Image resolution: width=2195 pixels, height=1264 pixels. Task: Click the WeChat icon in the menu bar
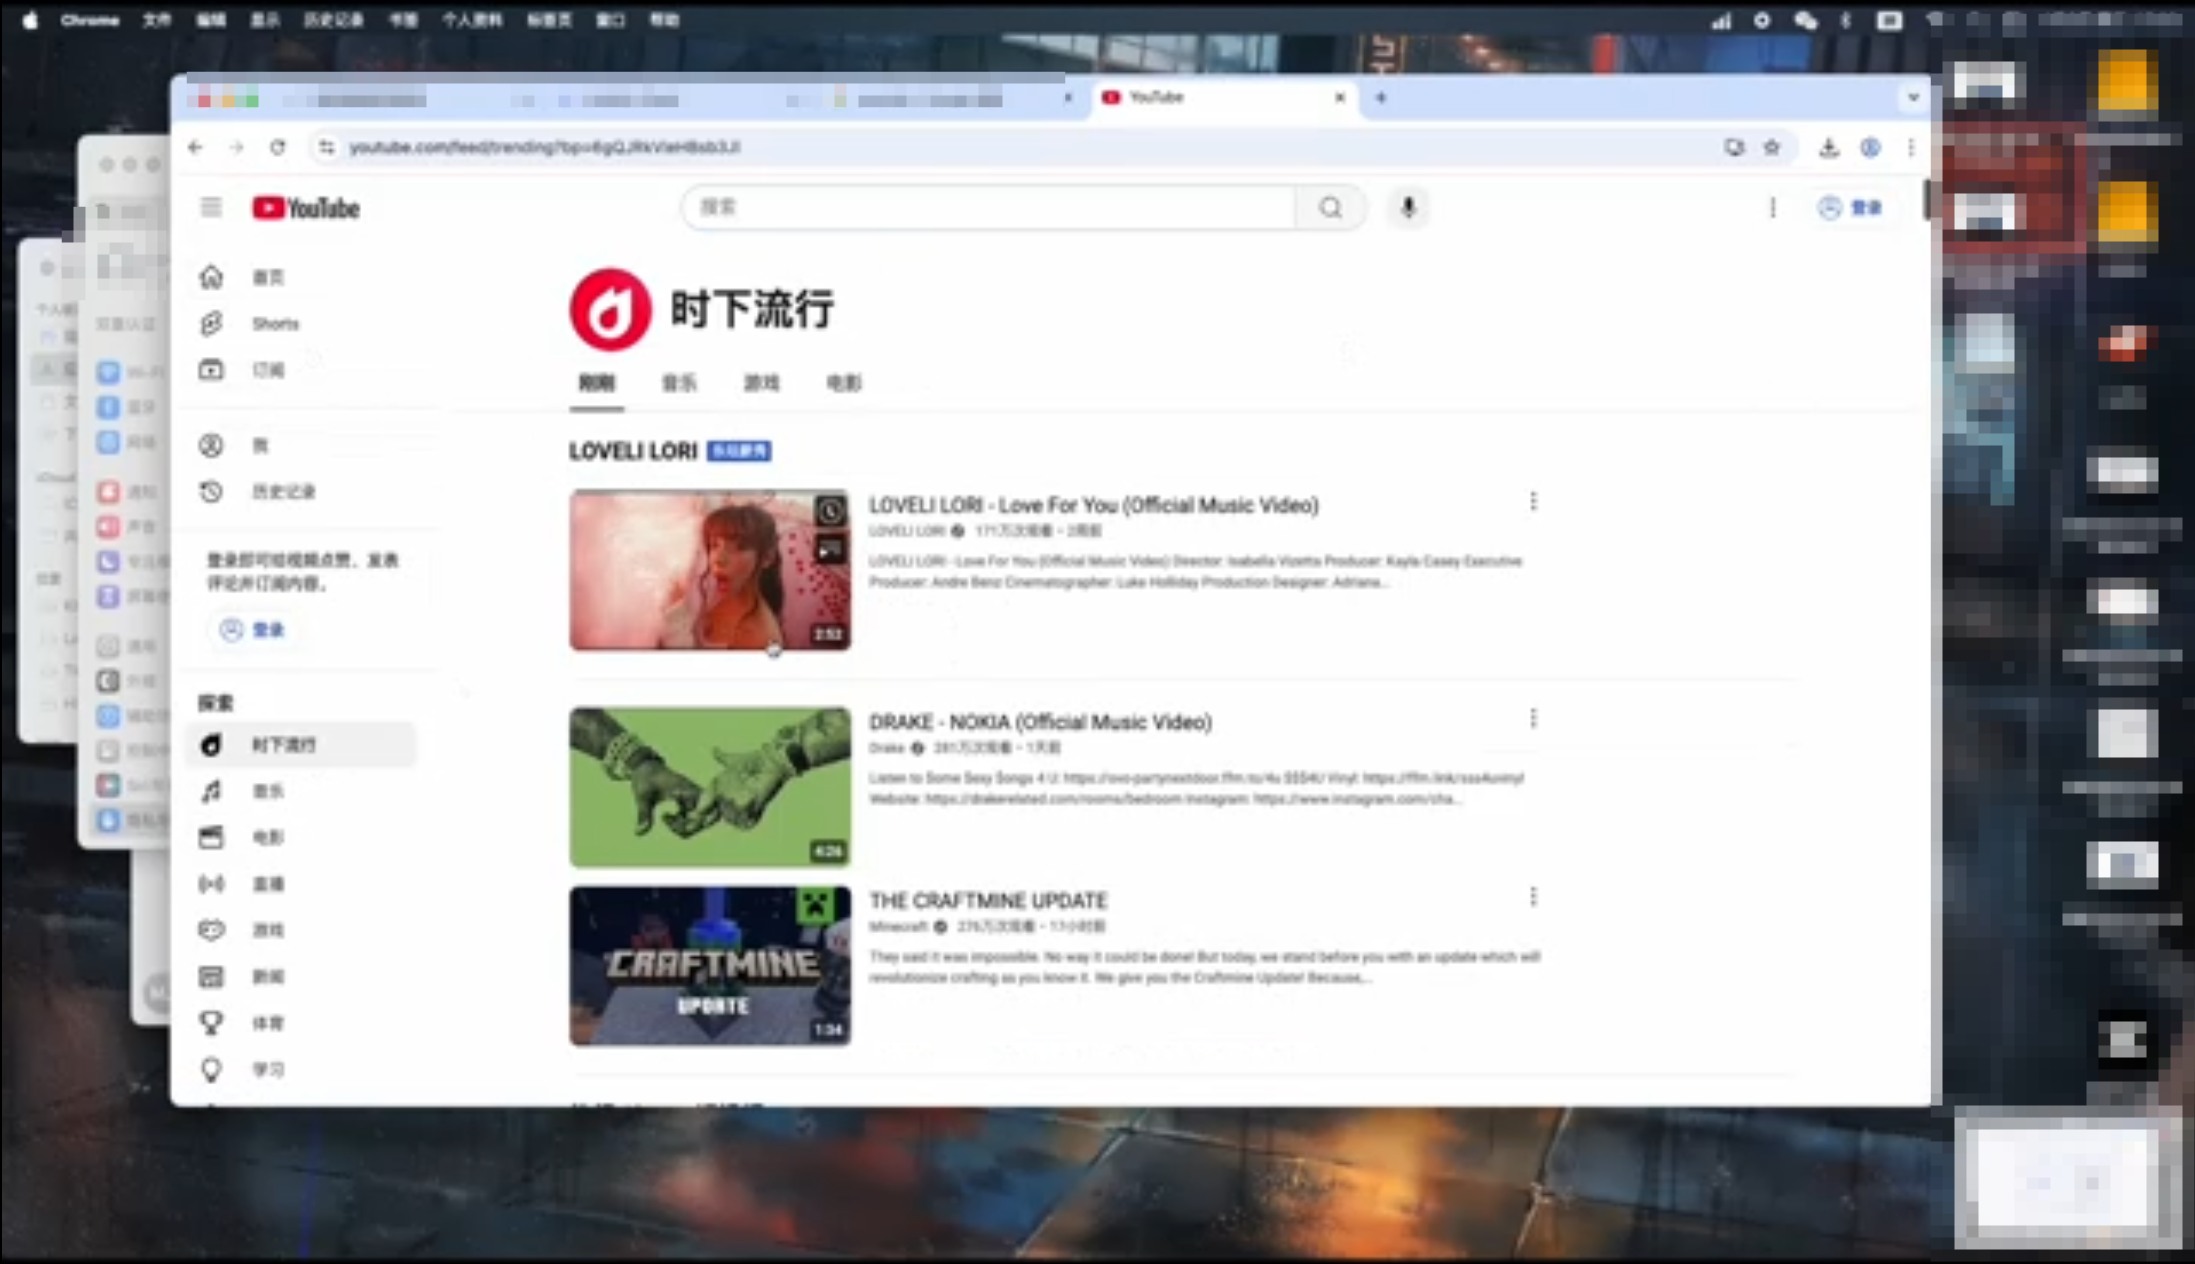pos(1804,20)
